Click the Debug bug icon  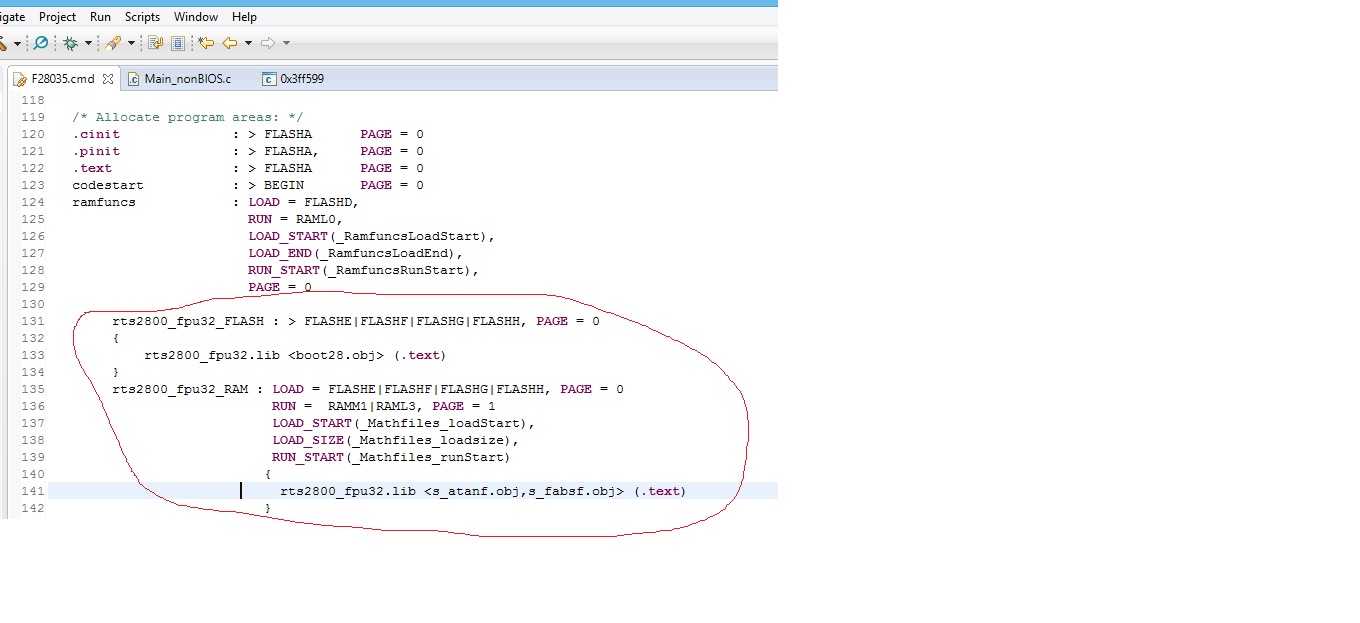(70, 43)
